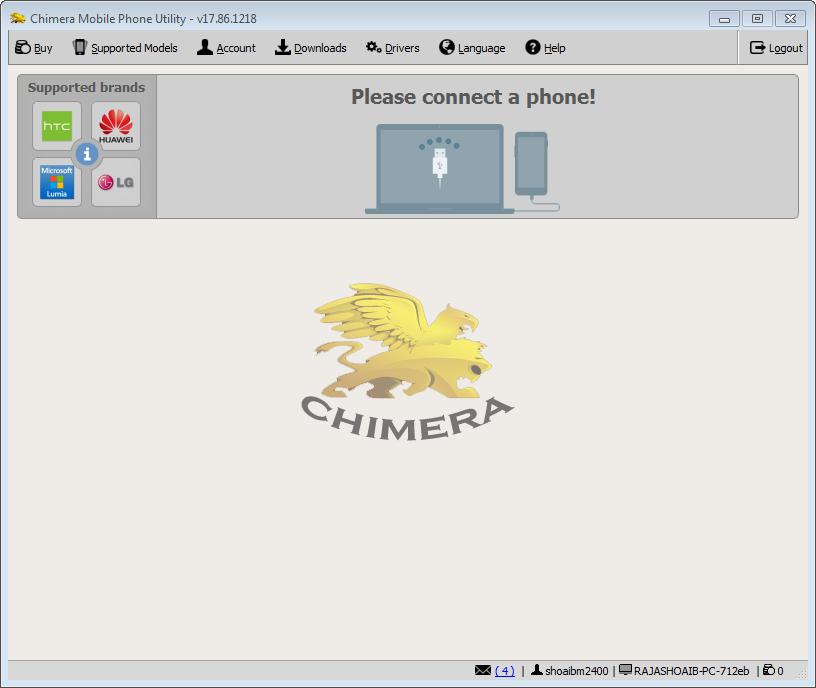Open the Downloads section

point(311,48)
